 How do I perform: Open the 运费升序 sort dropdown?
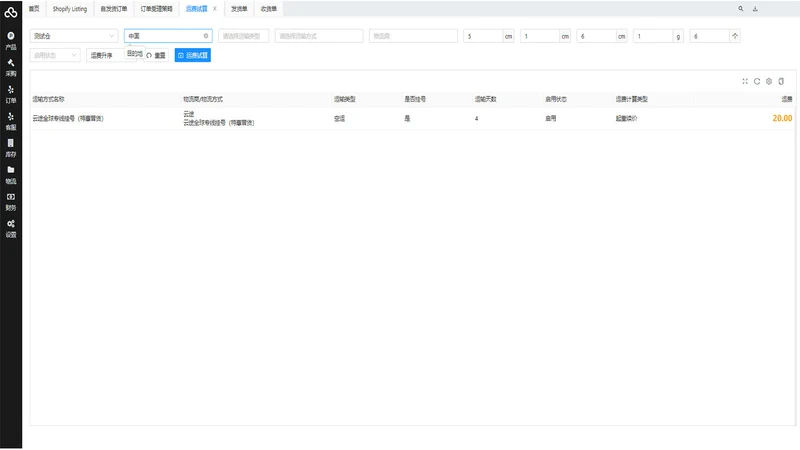tap(105, 55)
